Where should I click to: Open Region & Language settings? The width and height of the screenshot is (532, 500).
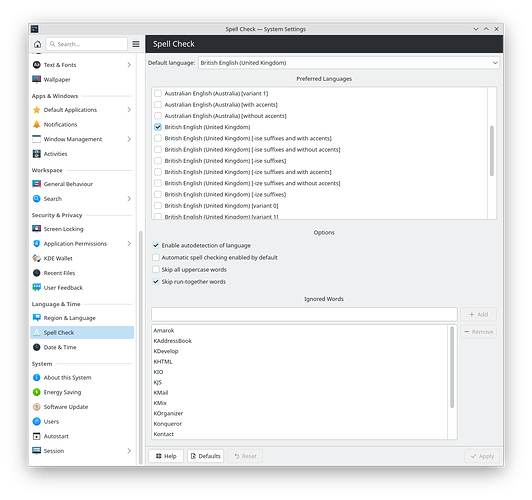point(82,318)
